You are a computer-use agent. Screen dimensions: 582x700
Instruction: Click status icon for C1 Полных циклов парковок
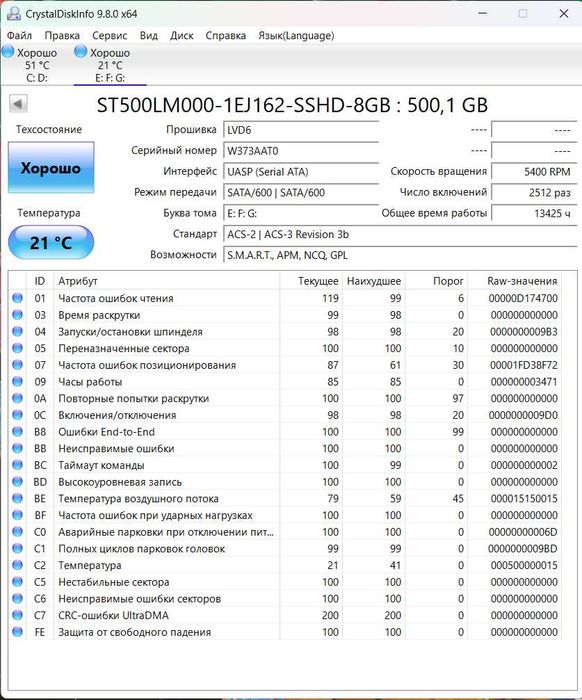17,548
